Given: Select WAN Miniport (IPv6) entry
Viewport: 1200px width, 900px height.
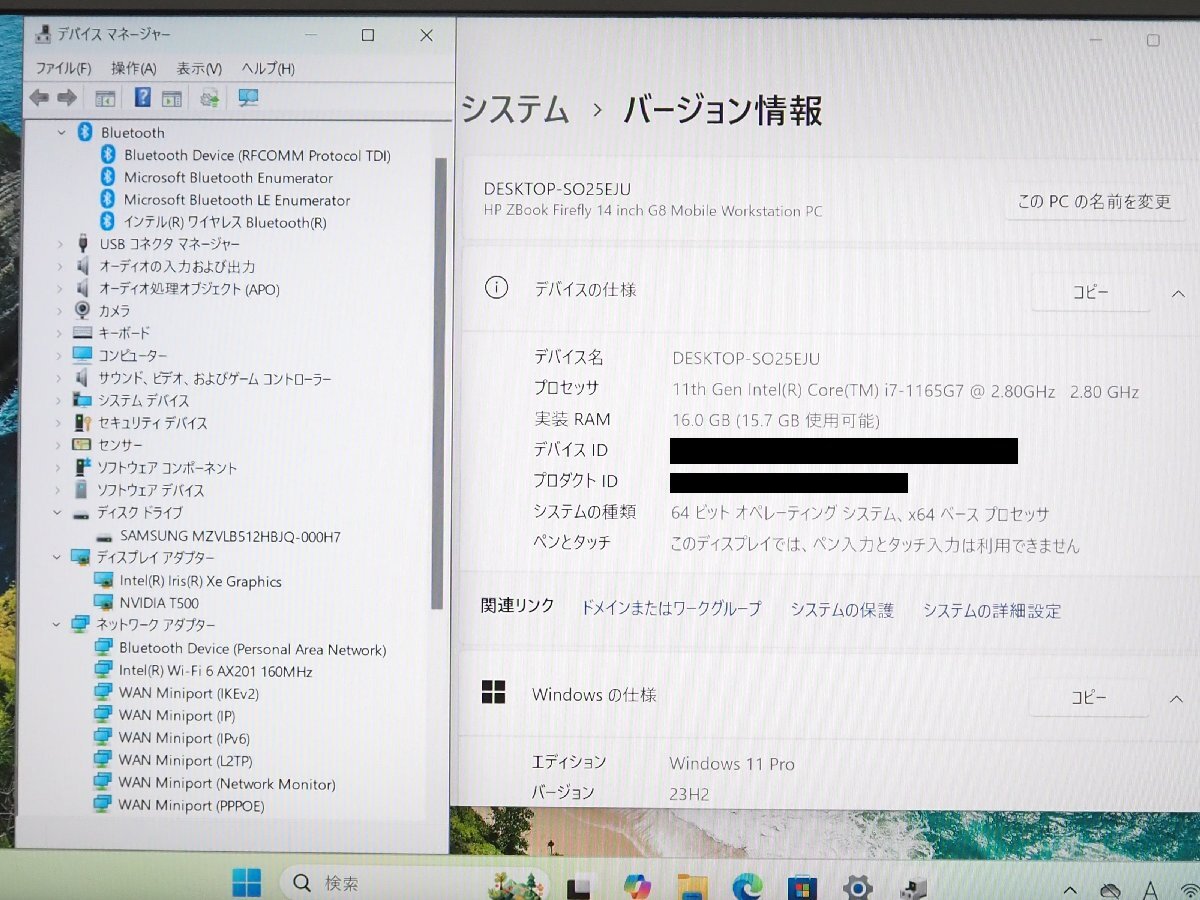Looking at the screenshot, I should tap(184, 738).
